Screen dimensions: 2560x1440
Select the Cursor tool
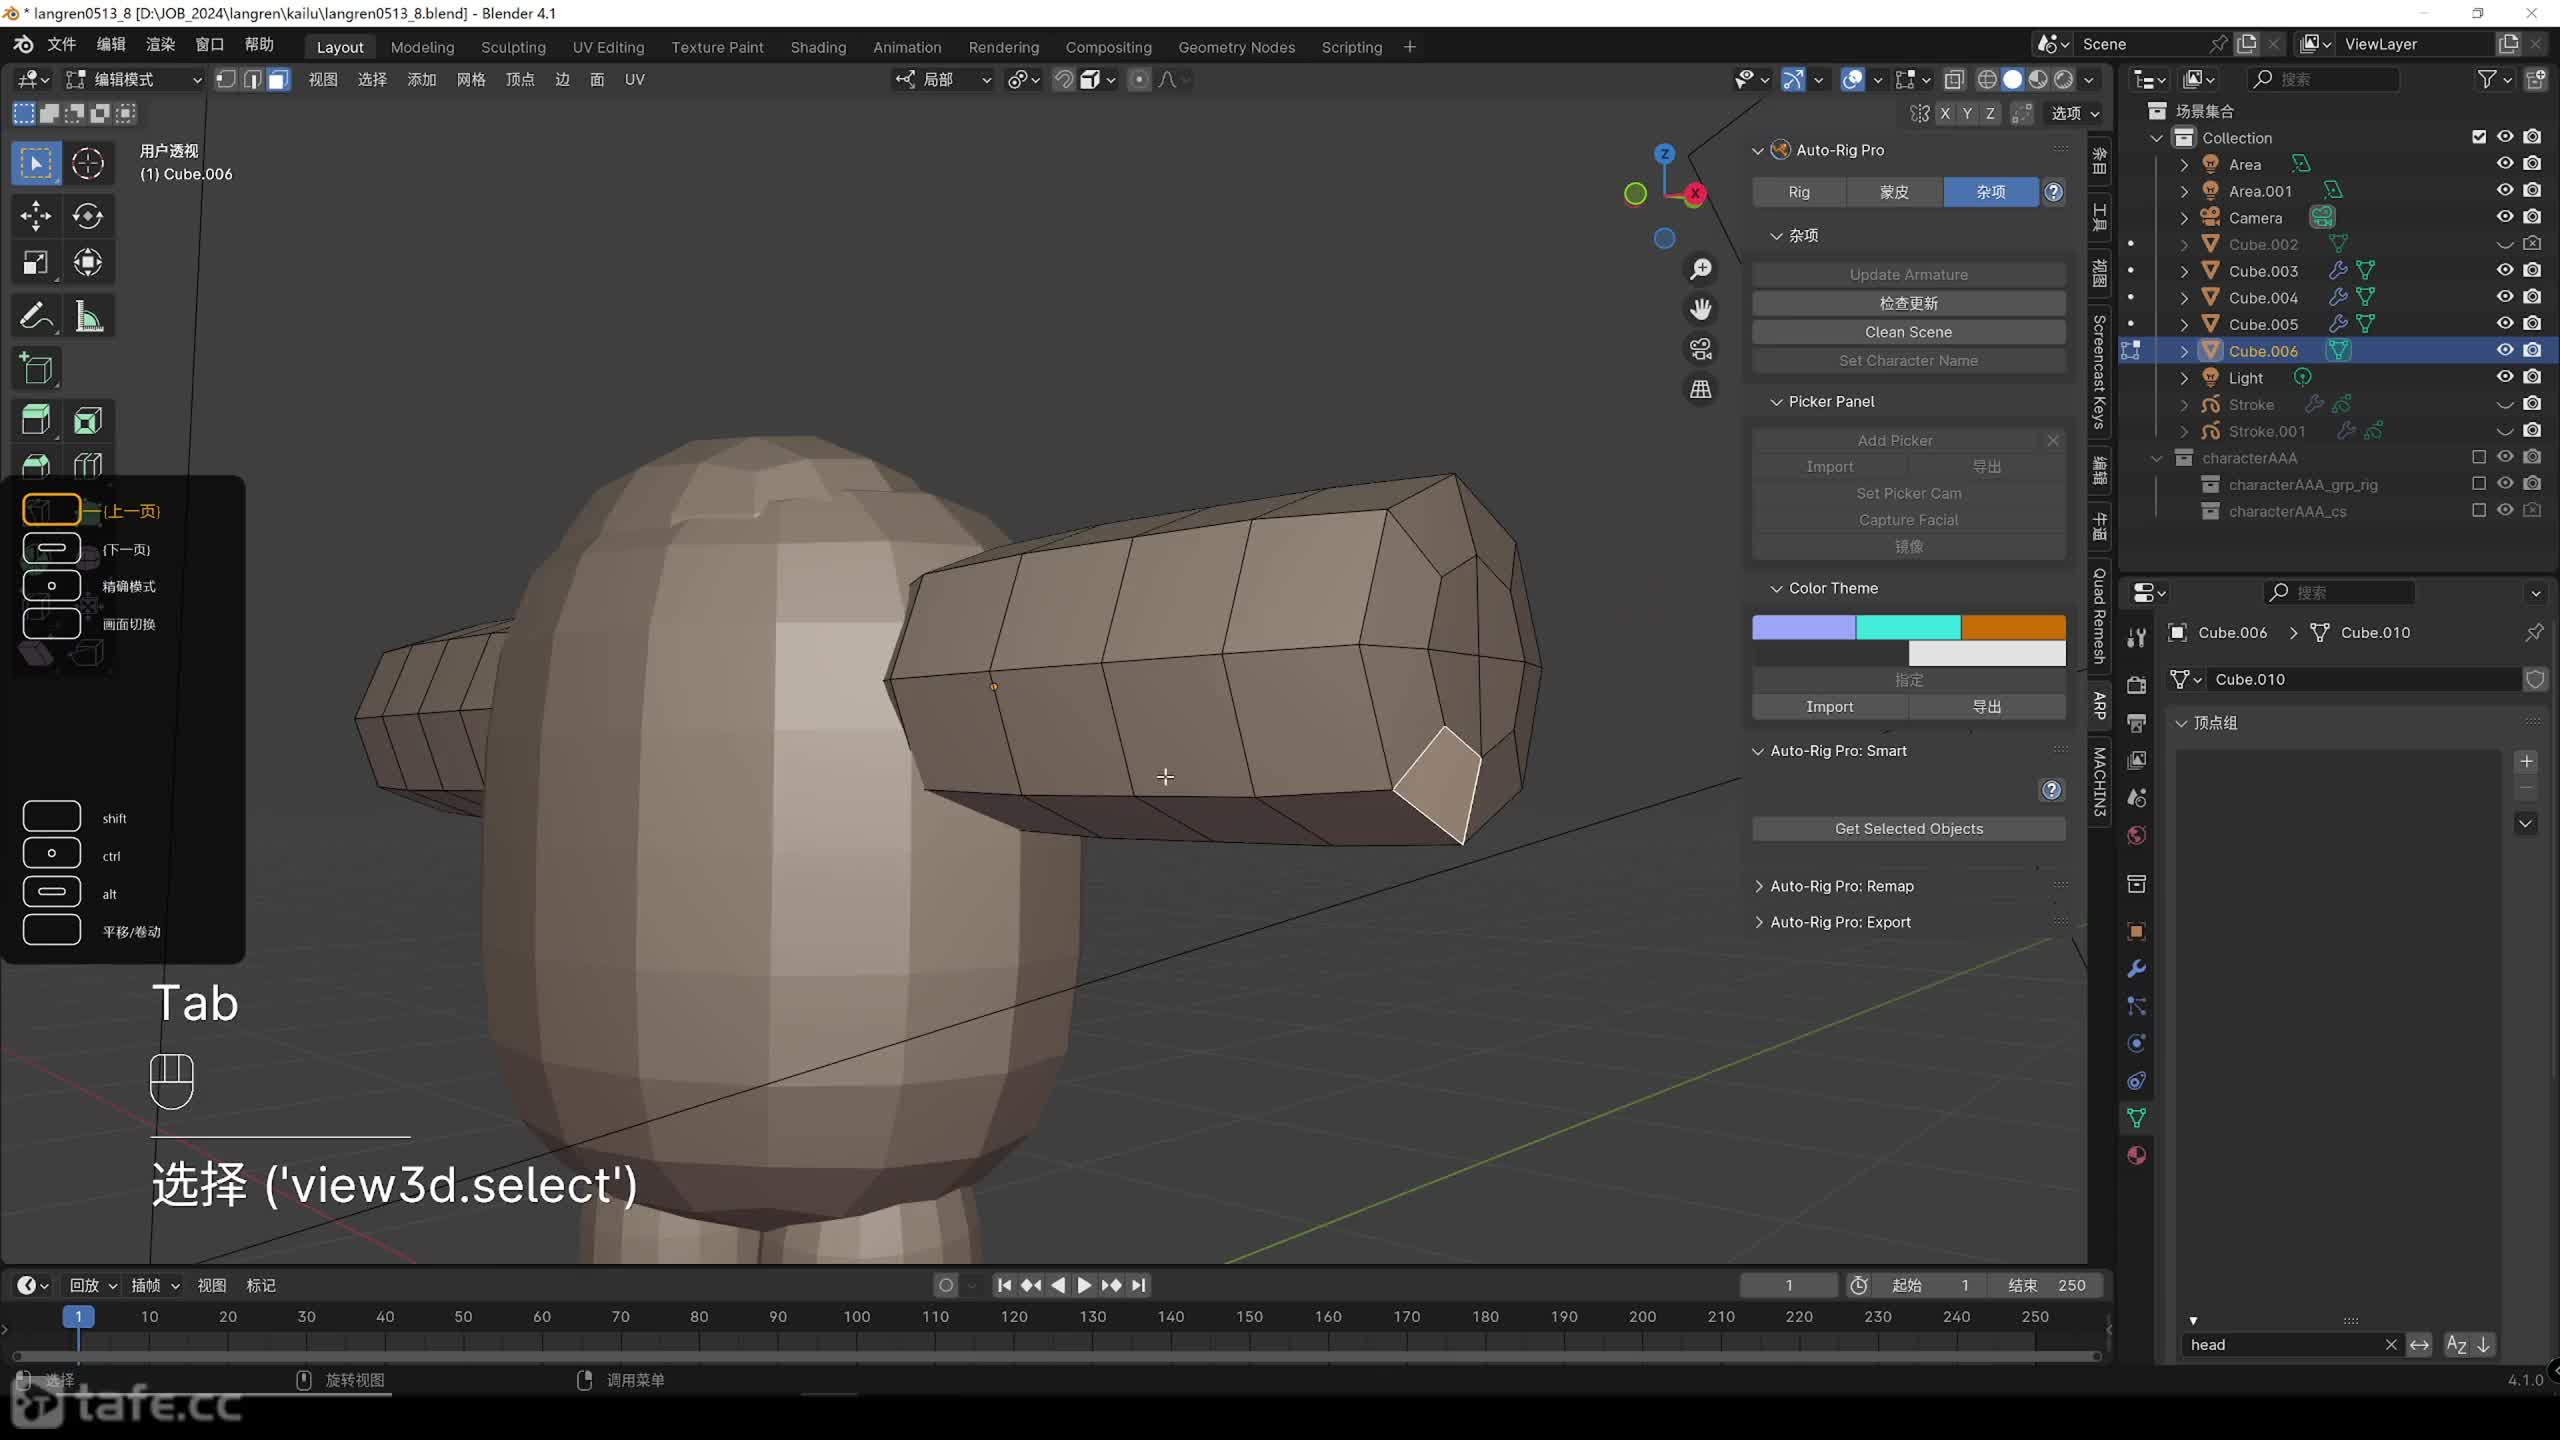coord(88,164)
